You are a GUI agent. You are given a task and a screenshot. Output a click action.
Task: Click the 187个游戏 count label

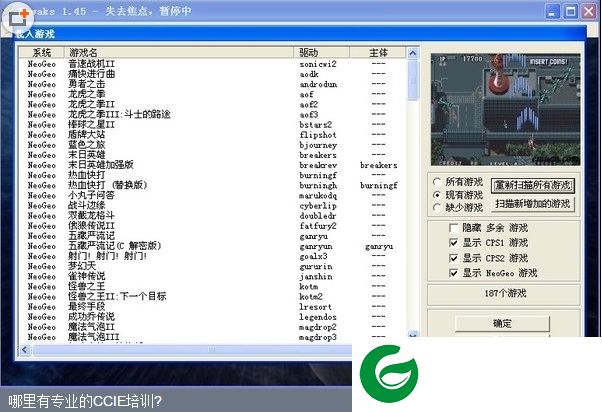pos(505,294)
